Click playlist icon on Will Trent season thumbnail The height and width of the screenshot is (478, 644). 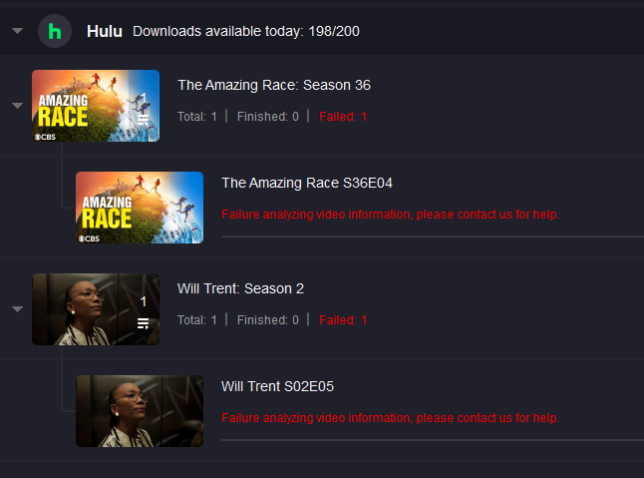(x=143, y=324)
